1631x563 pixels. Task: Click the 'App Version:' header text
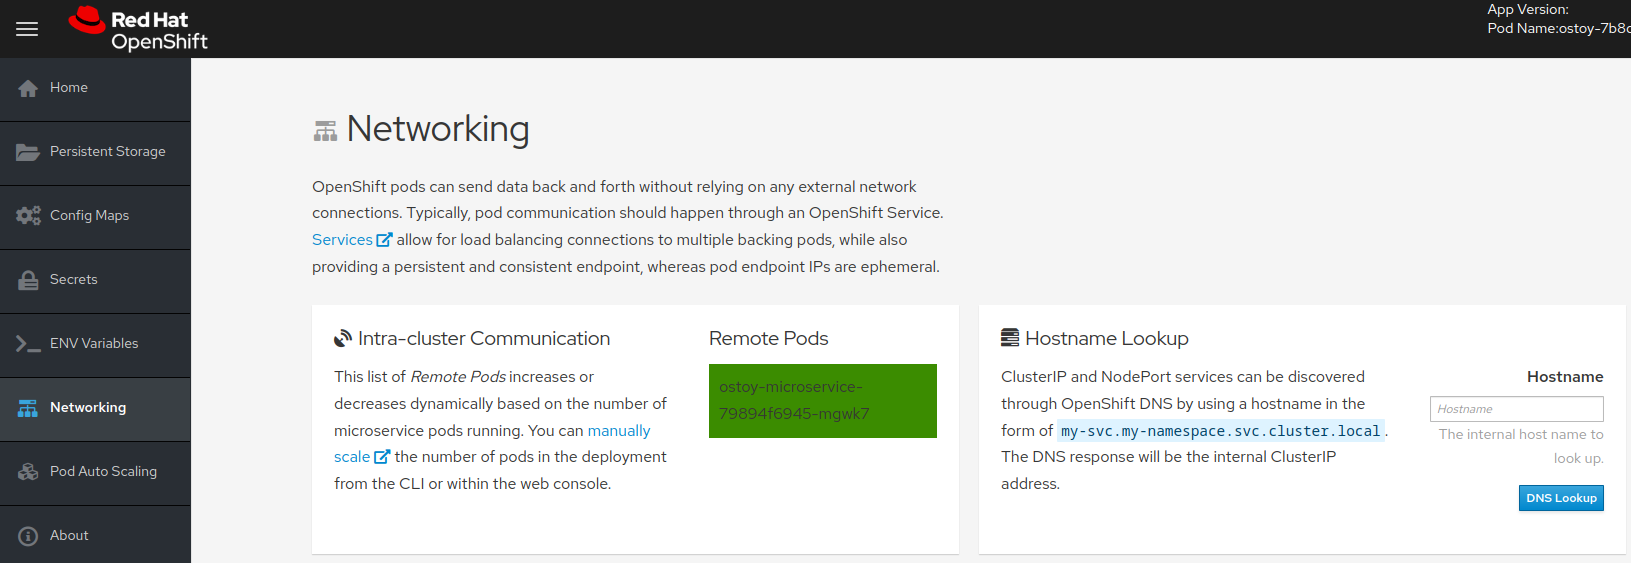point(1528,10)
